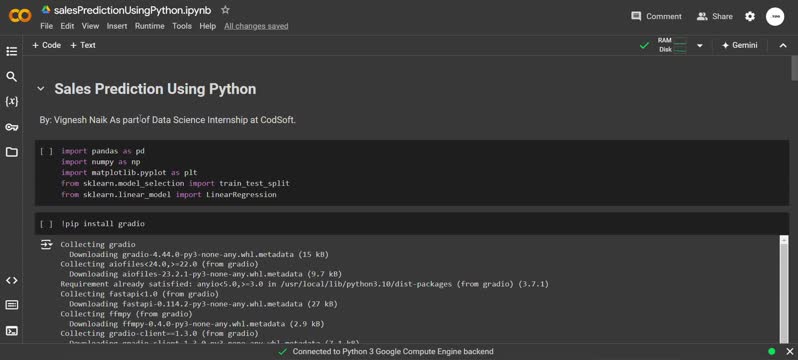Star the notebook salesPredictionUsingPython.ipynb
The height and width of the screenshot is (360, 798).
tap(225, 10)
